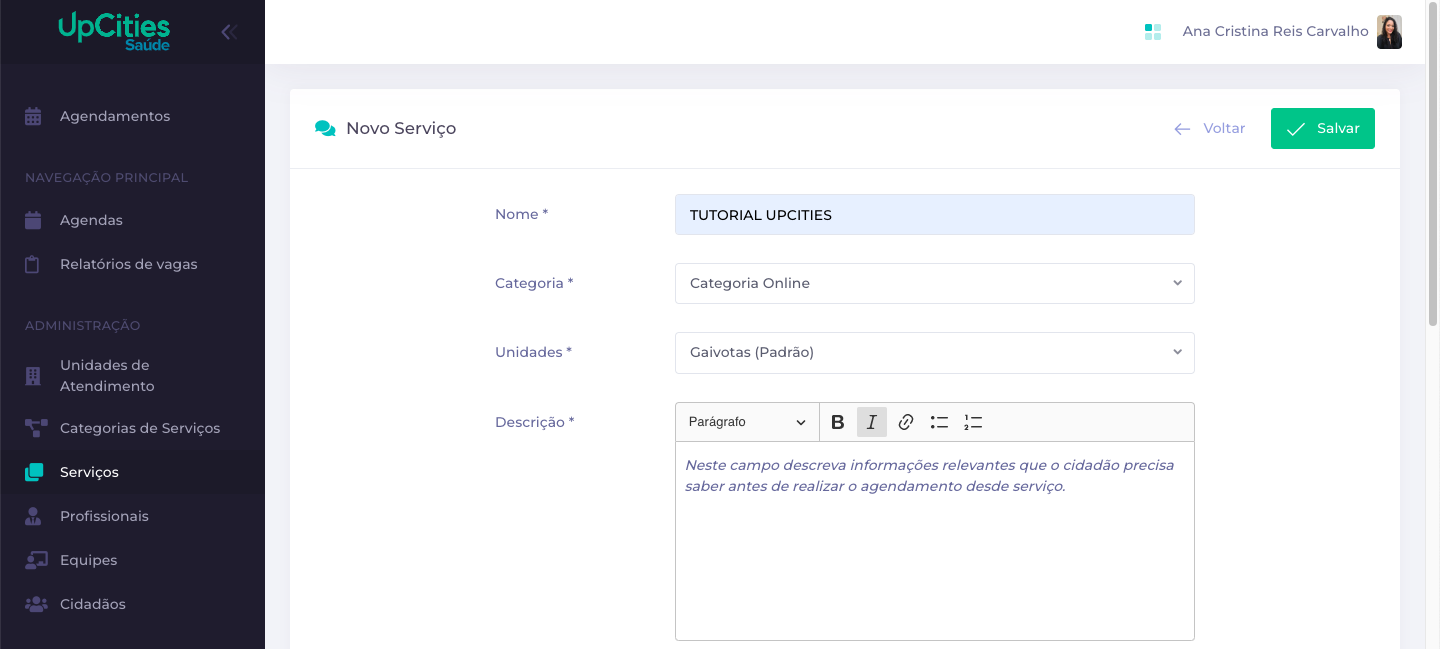The image size is (1440, 649).
Task: Click the Voltar back link
Action: pyautogui.click(x=1224, y=128)
